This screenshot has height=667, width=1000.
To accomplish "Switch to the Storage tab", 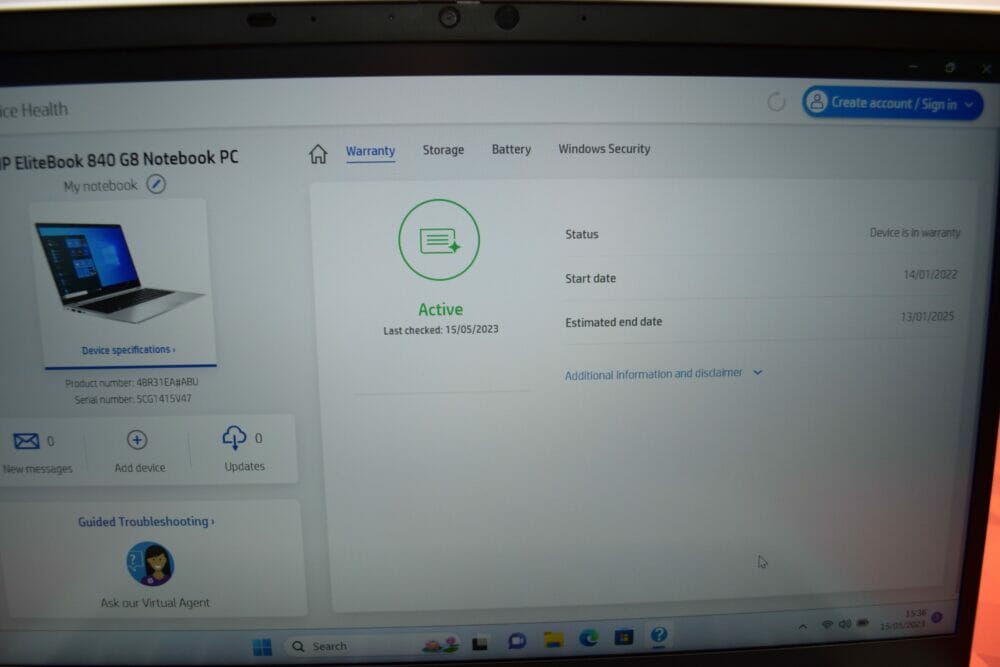I will [443, 150].
